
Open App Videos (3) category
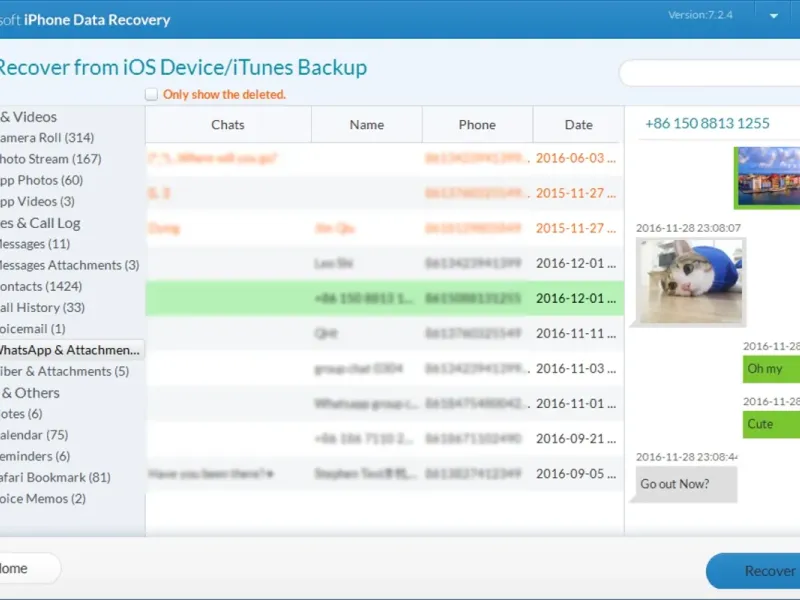(37, 201)
